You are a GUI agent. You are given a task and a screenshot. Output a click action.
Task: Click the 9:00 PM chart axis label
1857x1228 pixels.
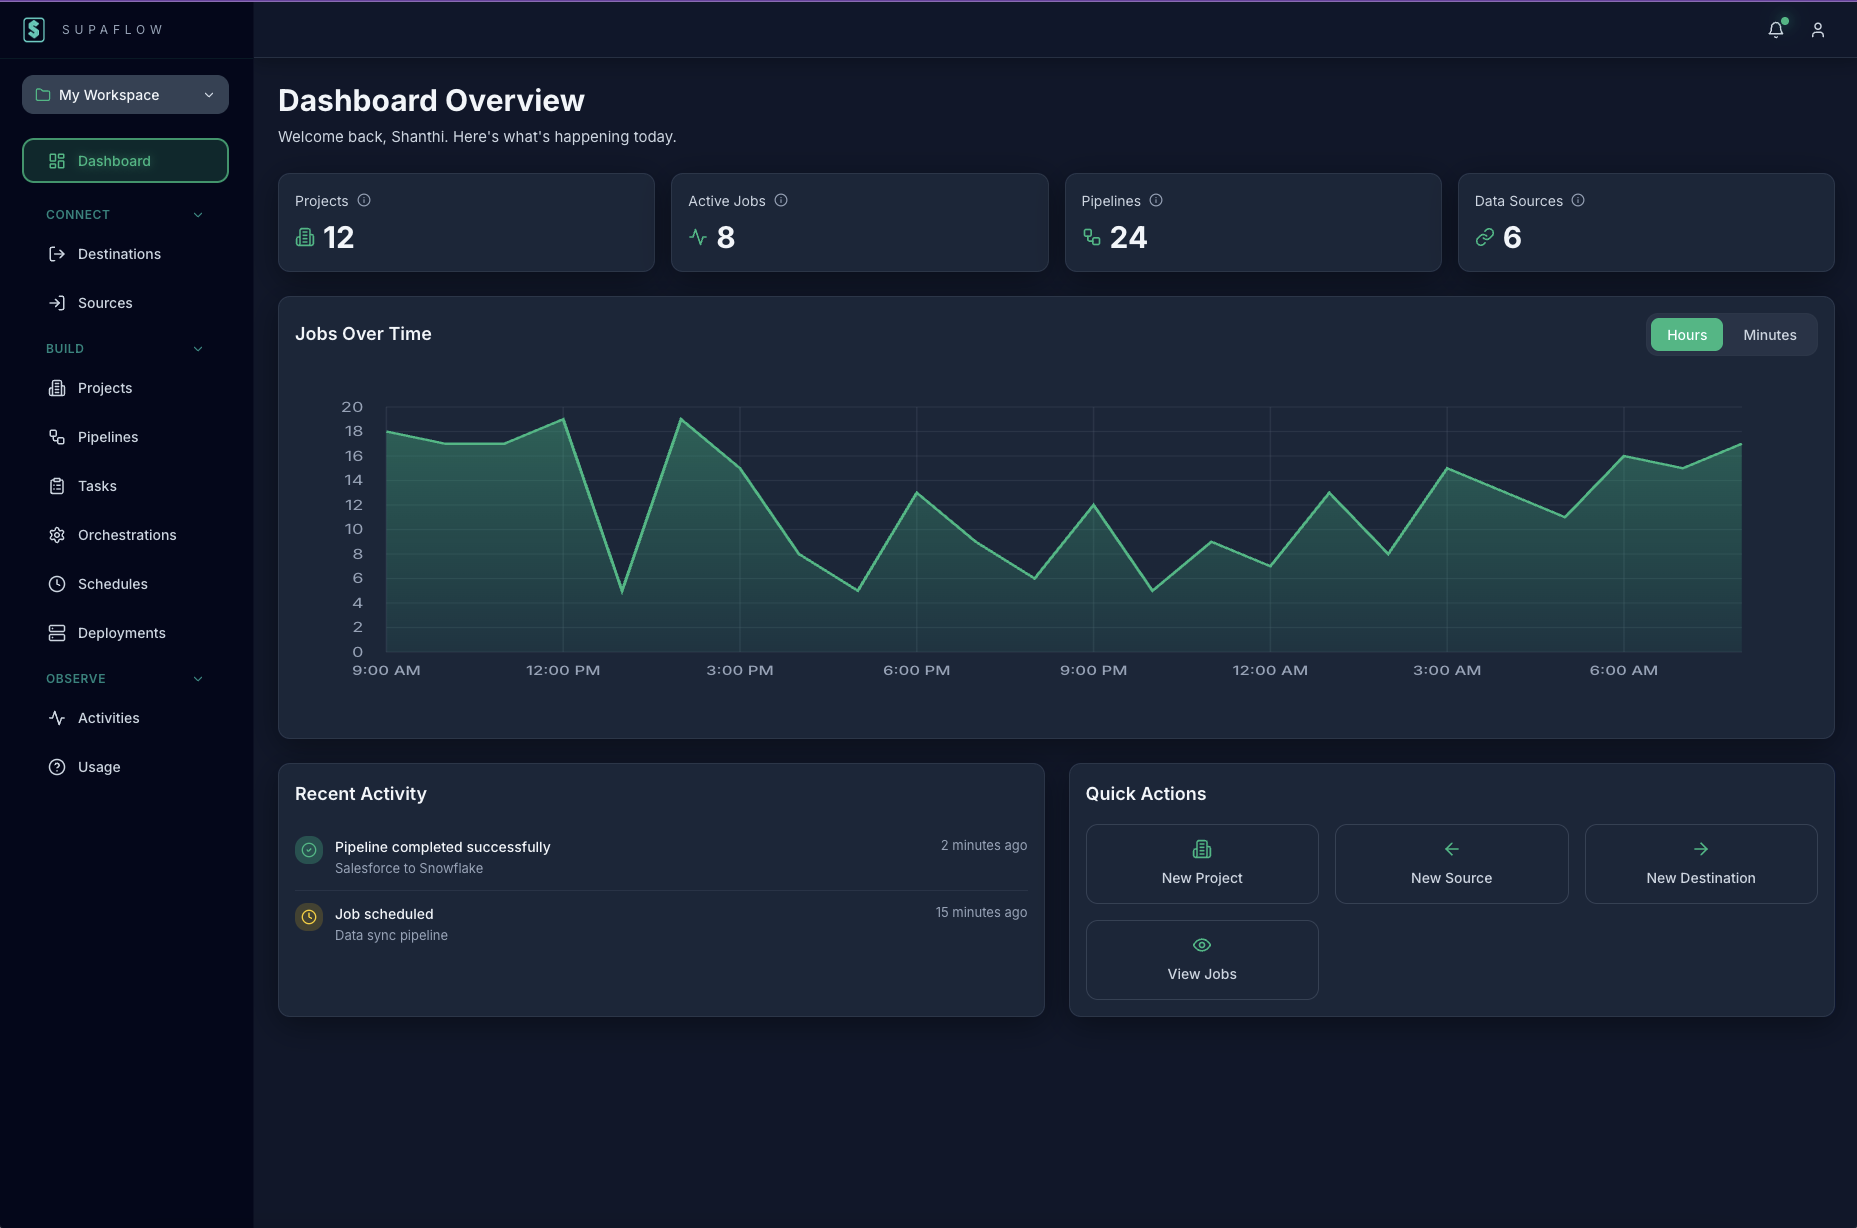(1093, 670)
